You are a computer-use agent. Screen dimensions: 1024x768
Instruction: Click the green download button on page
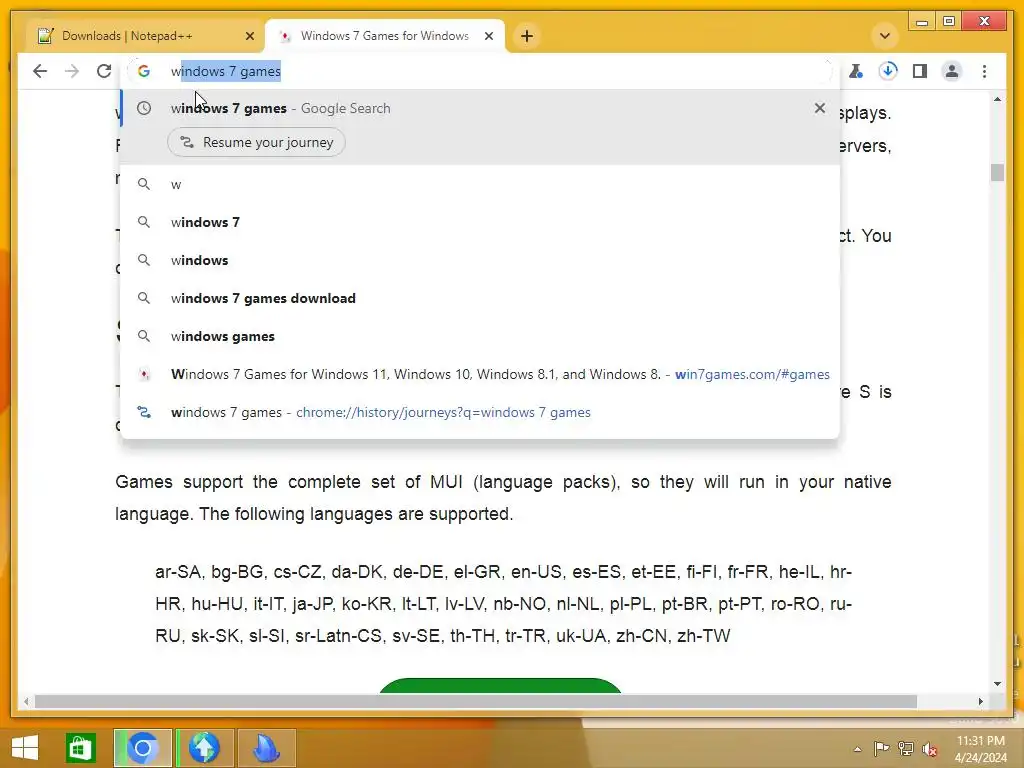pyautogui.click(x=500, y=686)
